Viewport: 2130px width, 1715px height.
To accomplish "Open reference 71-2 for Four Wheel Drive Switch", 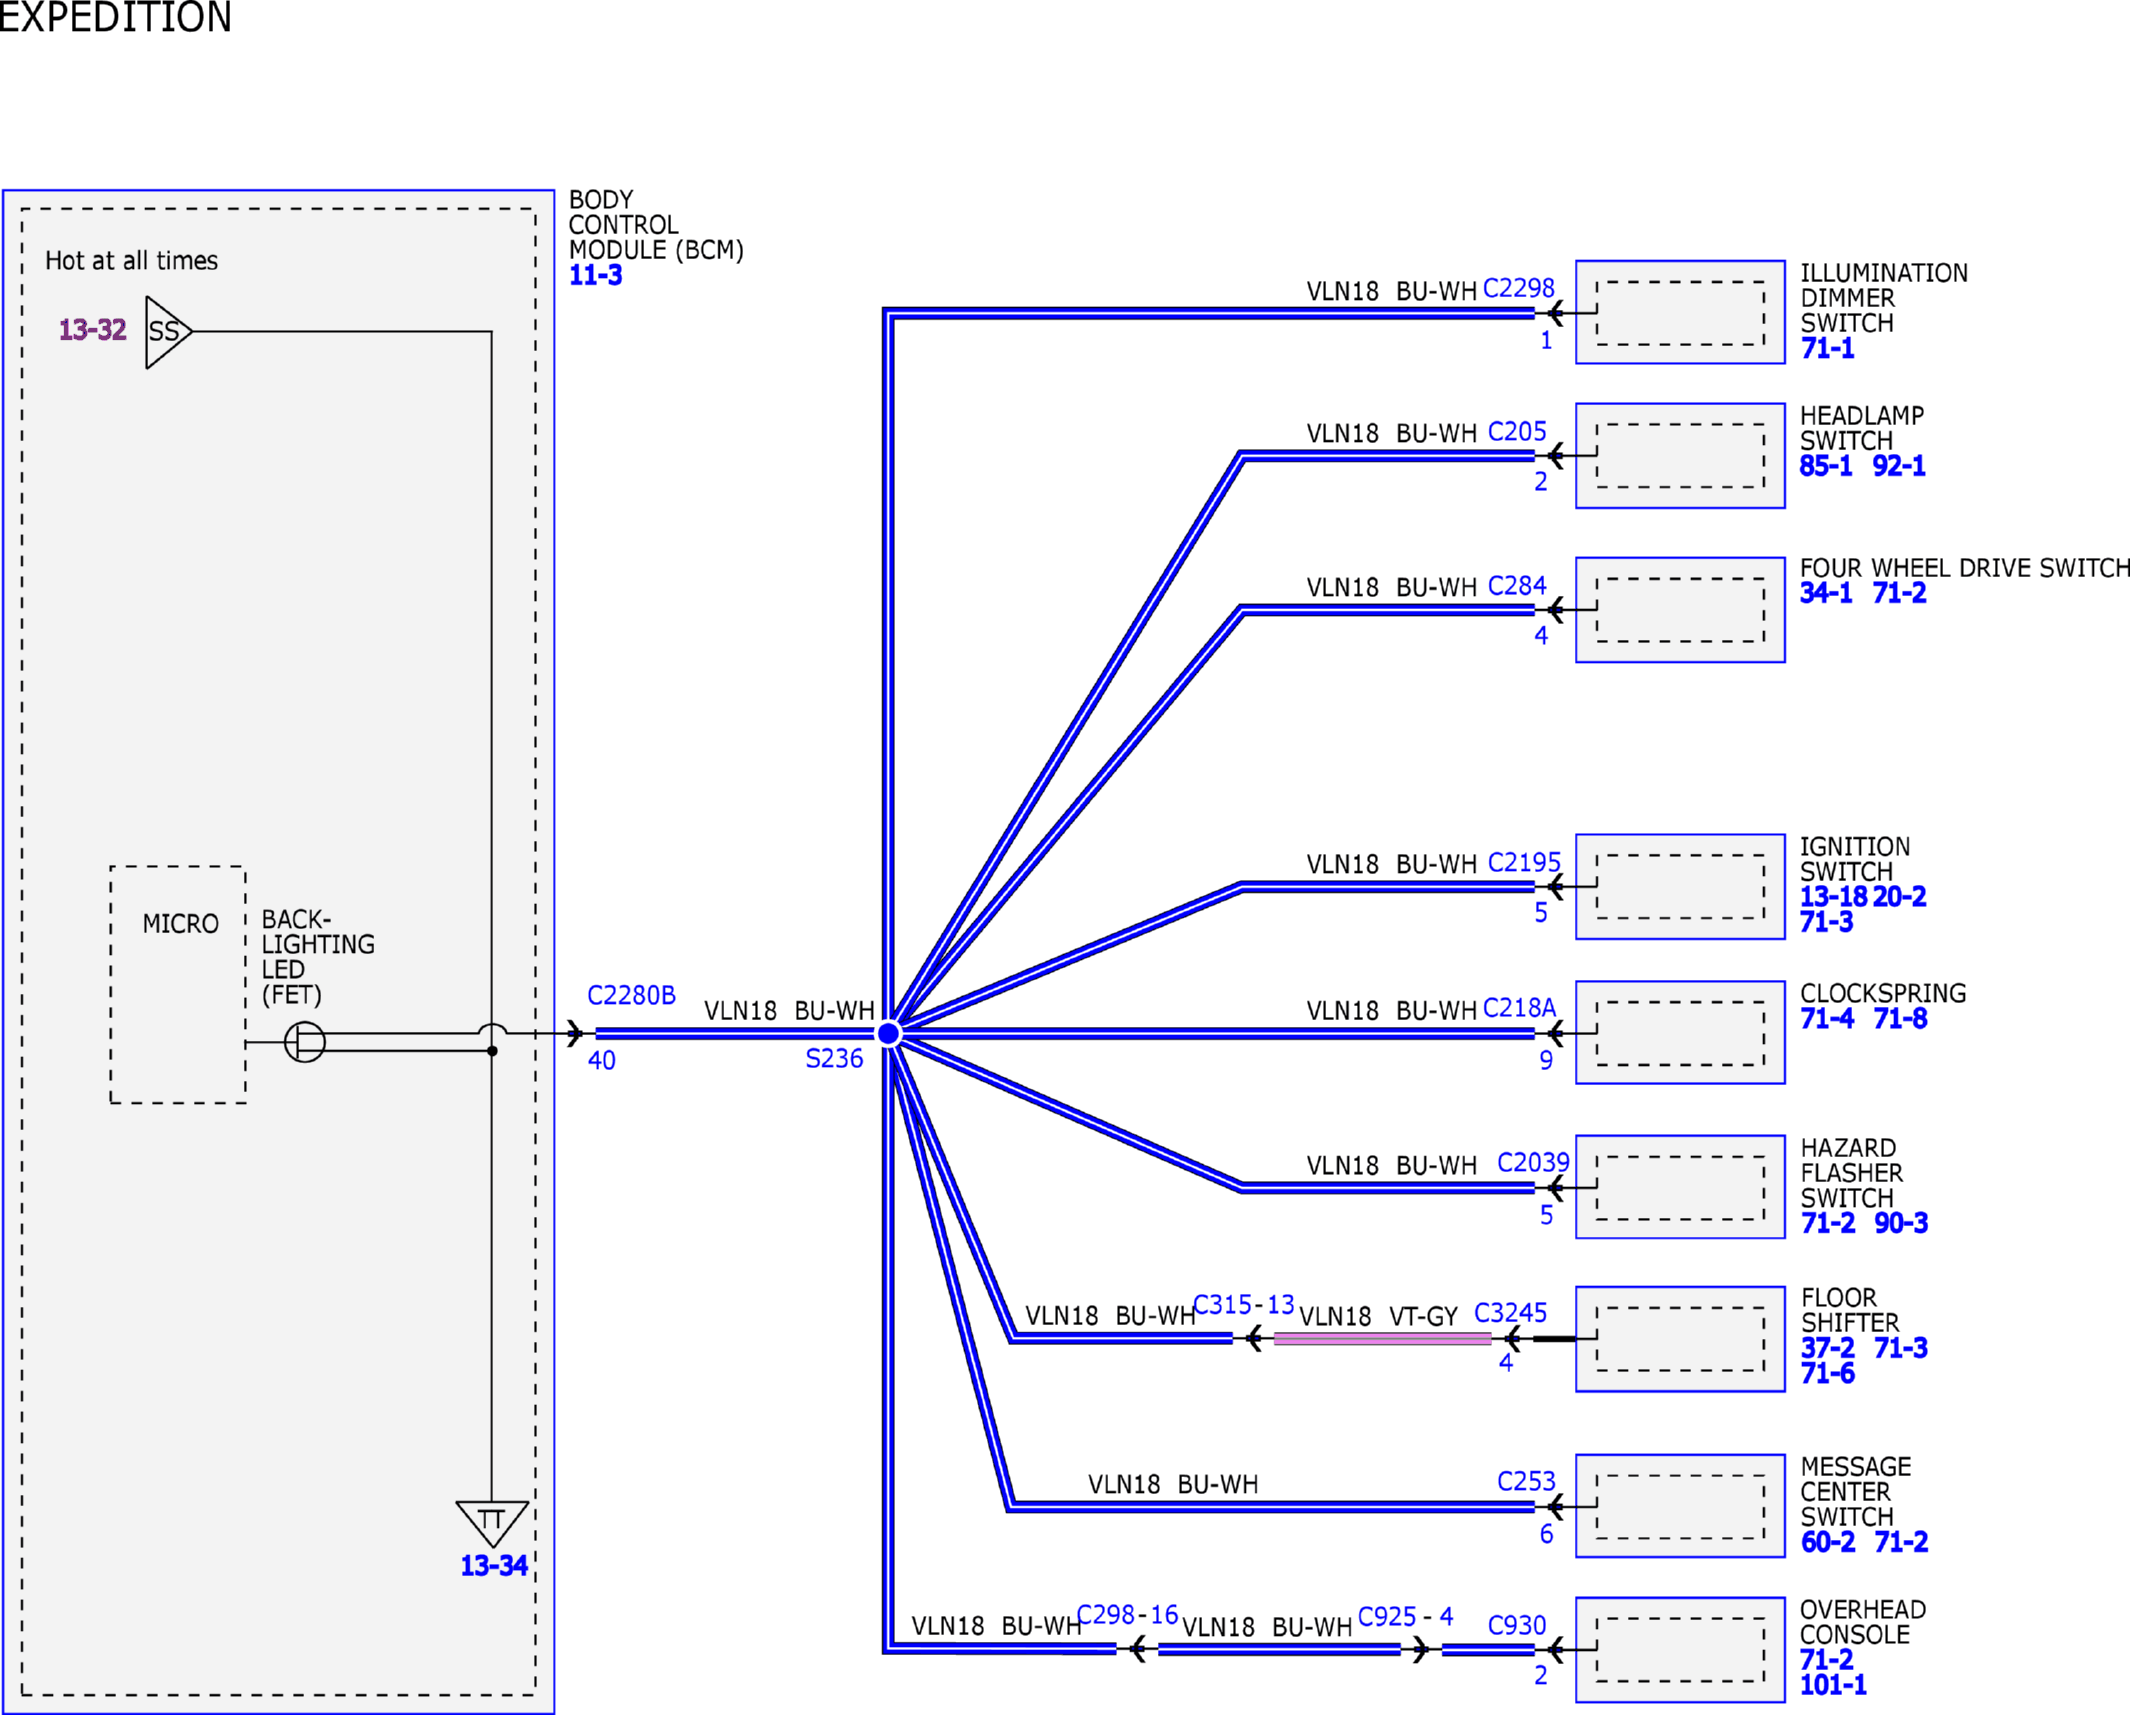I will point(1899,593).
